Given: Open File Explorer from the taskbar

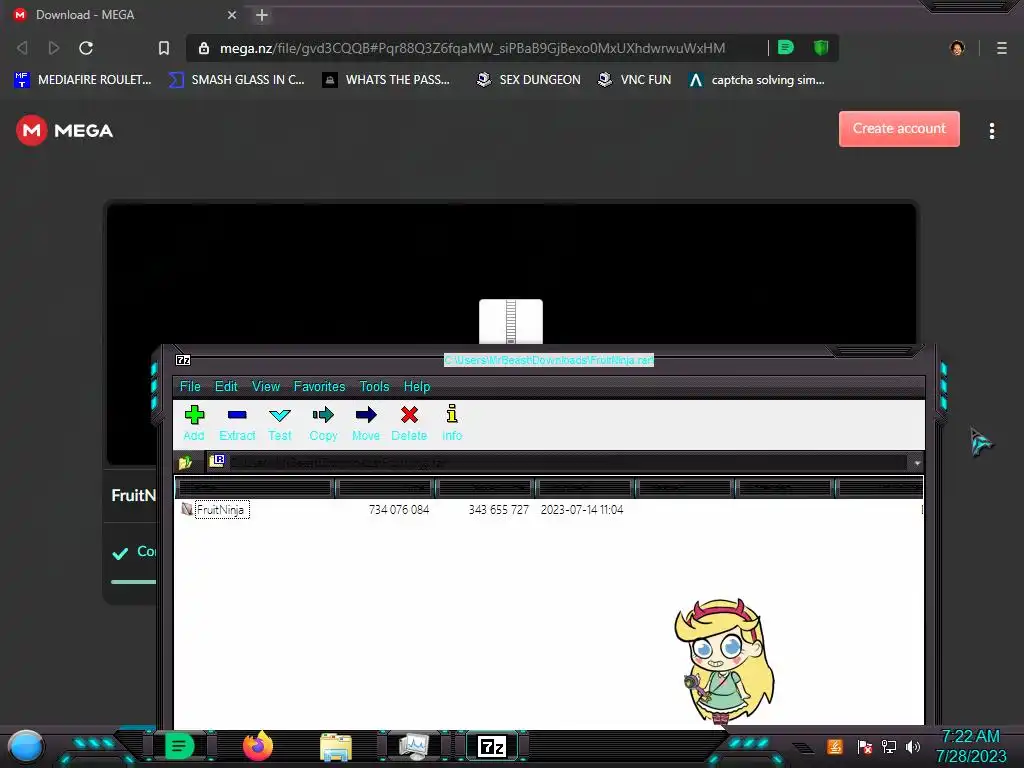Looking at the screenshot, I should click(x=336, y=746).
